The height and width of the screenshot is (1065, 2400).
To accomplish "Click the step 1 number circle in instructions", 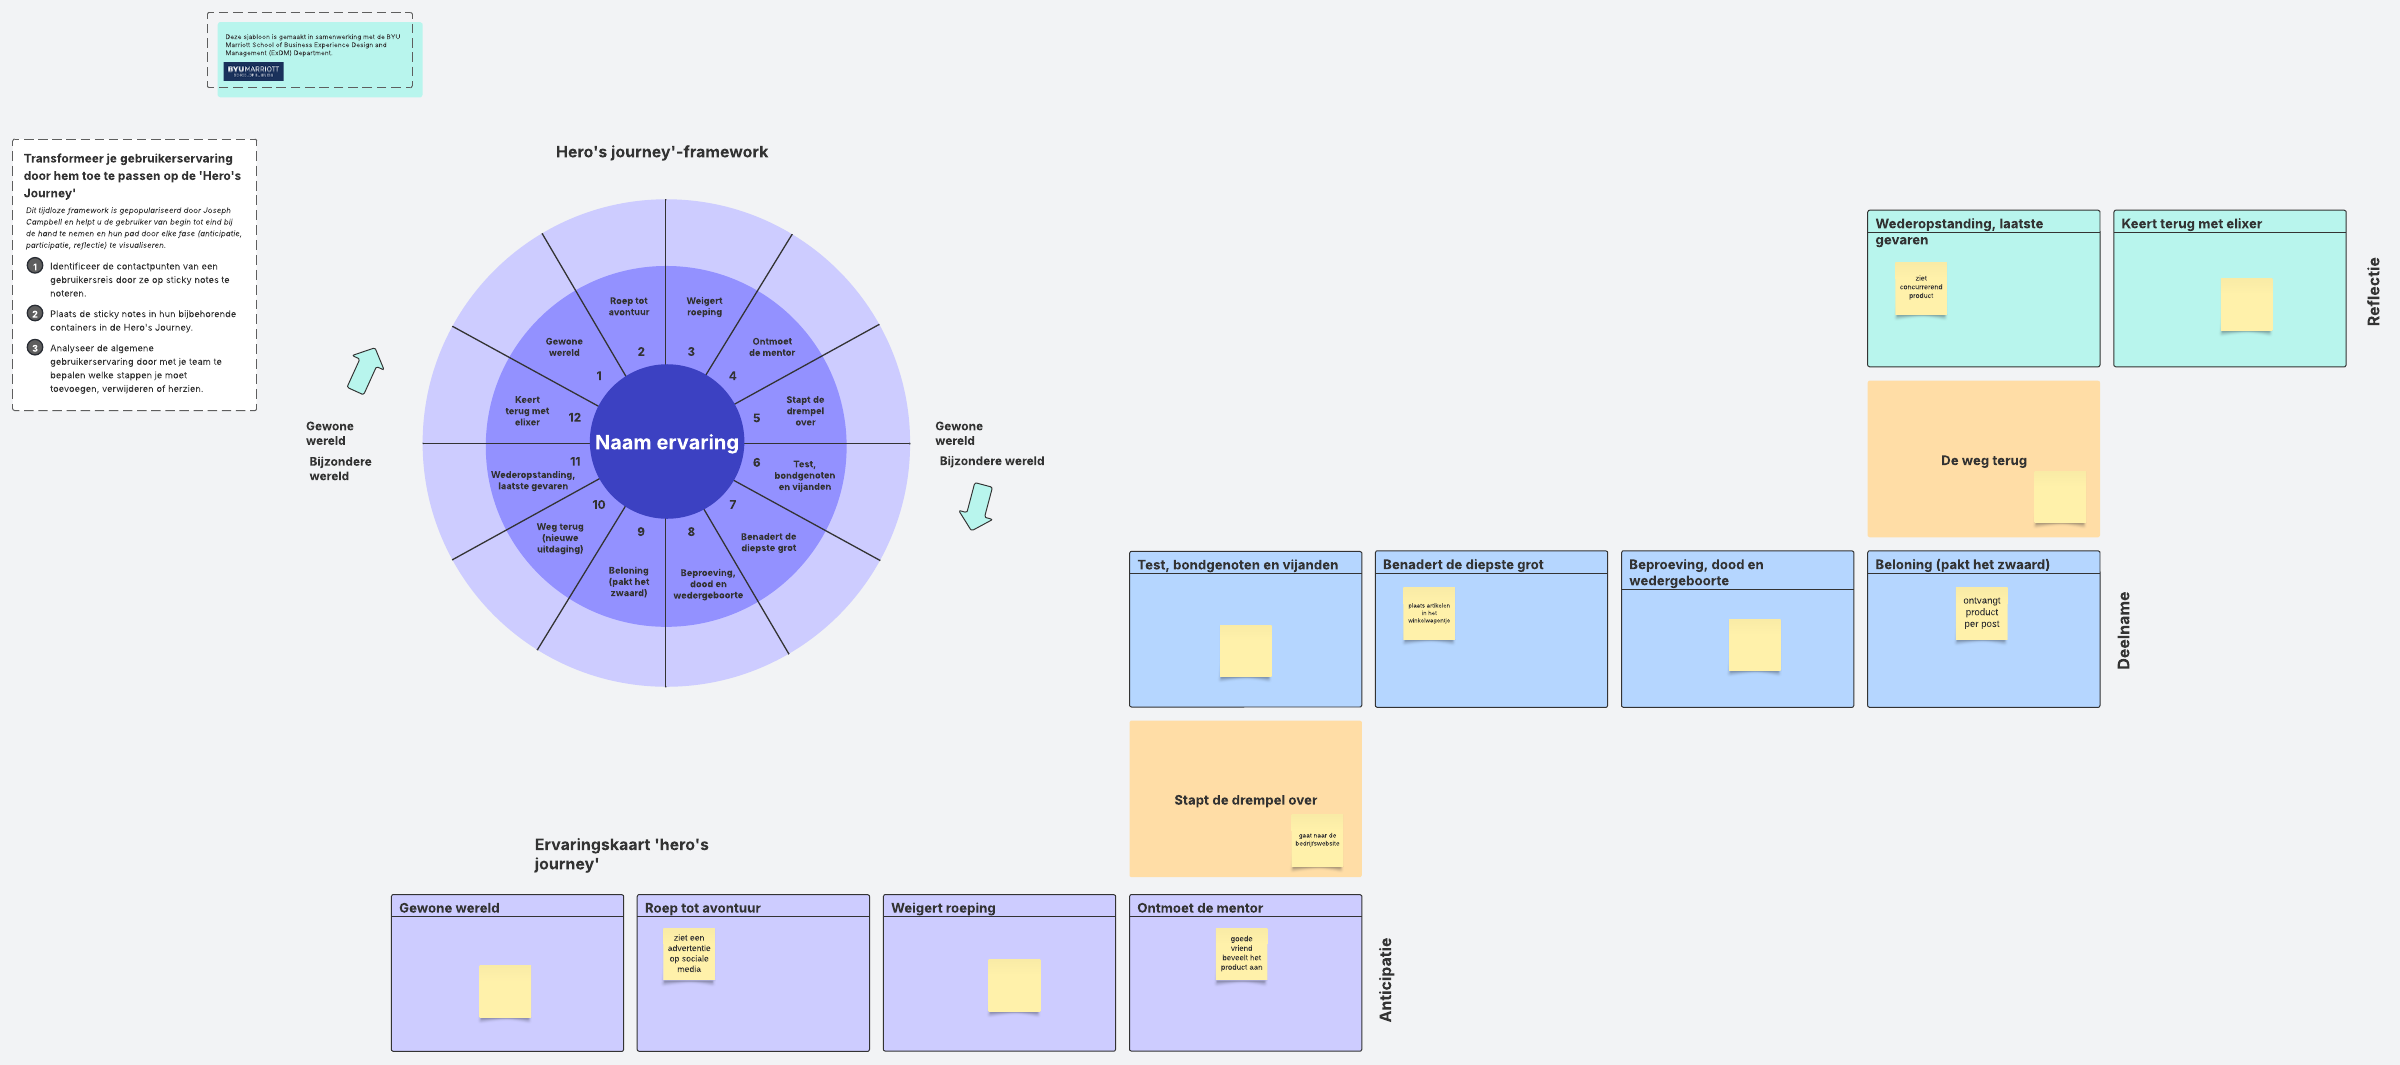I will [x=35, y=266].
